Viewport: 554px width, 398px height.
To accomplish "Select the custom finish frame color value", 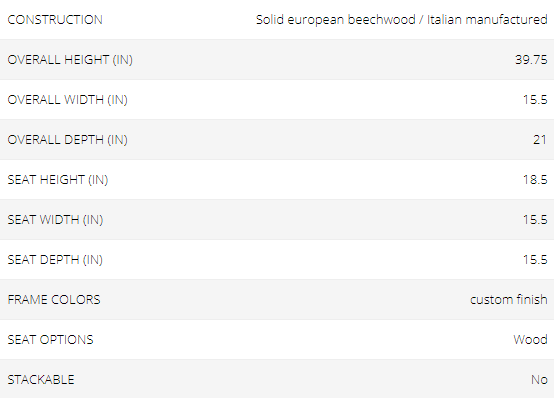I will click(x=509, y=300).
